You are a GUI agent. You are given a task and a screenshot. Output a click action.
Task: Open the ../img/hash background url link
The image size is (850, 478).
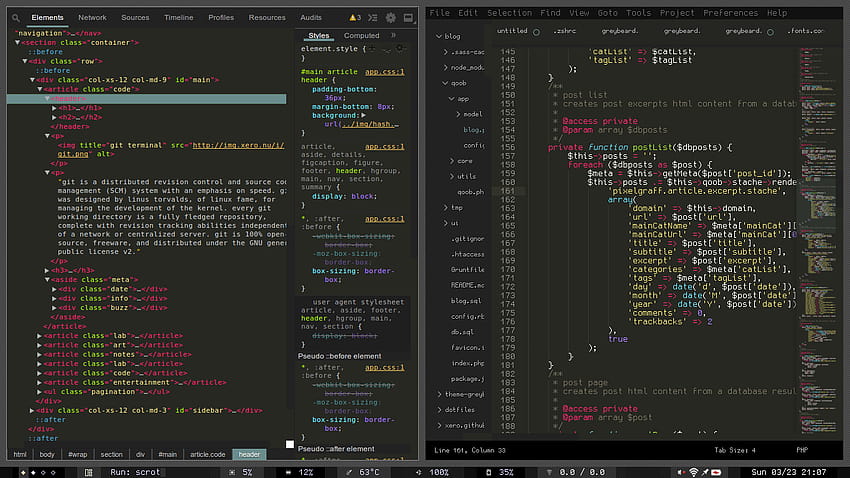click(x=370, y=124)
